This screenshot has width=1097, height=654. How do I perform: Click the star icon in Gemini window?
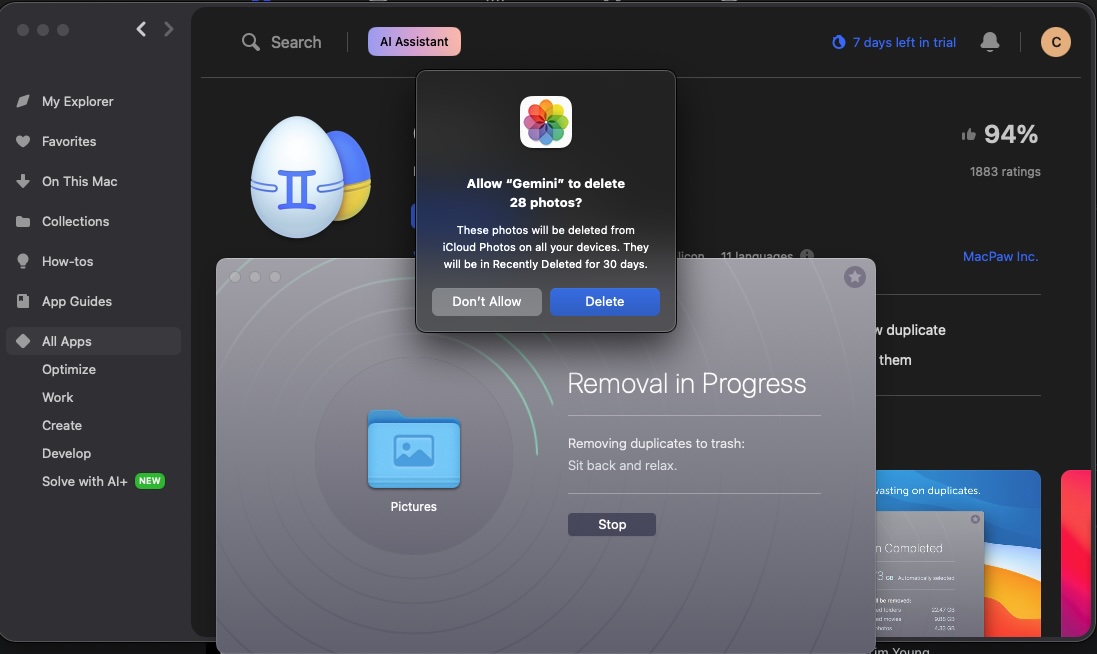854,277
